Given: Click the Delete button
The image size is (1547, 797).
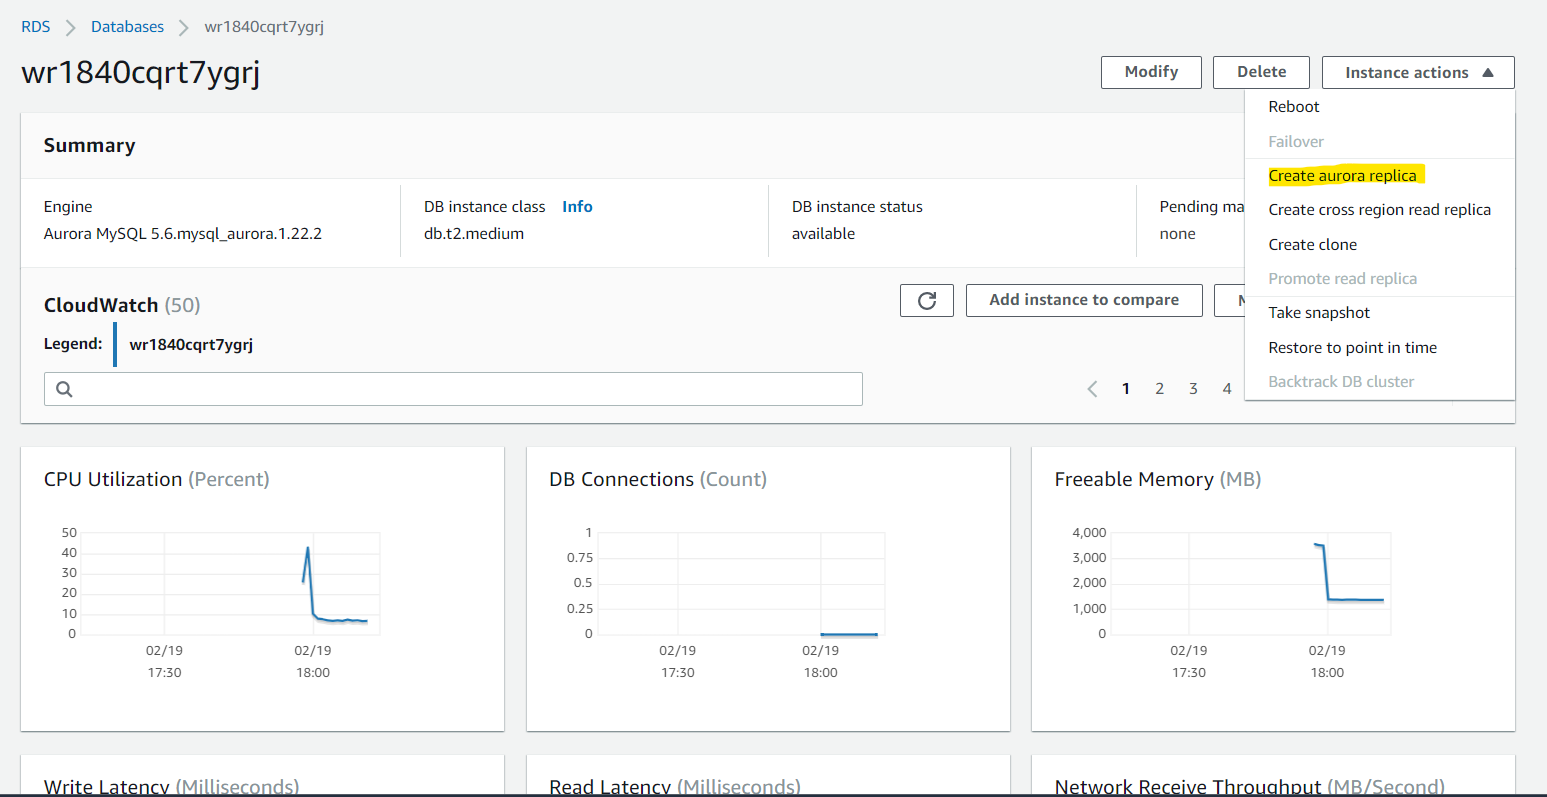Looking at the screenshot, I should (1261, 72).
